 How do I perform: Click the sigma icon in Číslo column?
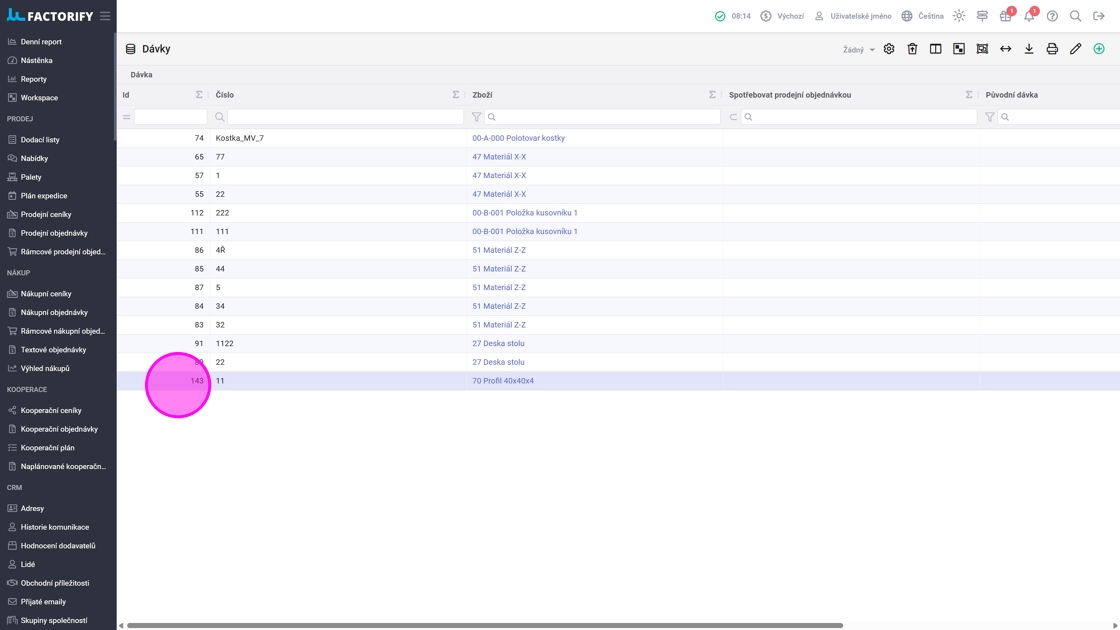(x=456, y=94)
